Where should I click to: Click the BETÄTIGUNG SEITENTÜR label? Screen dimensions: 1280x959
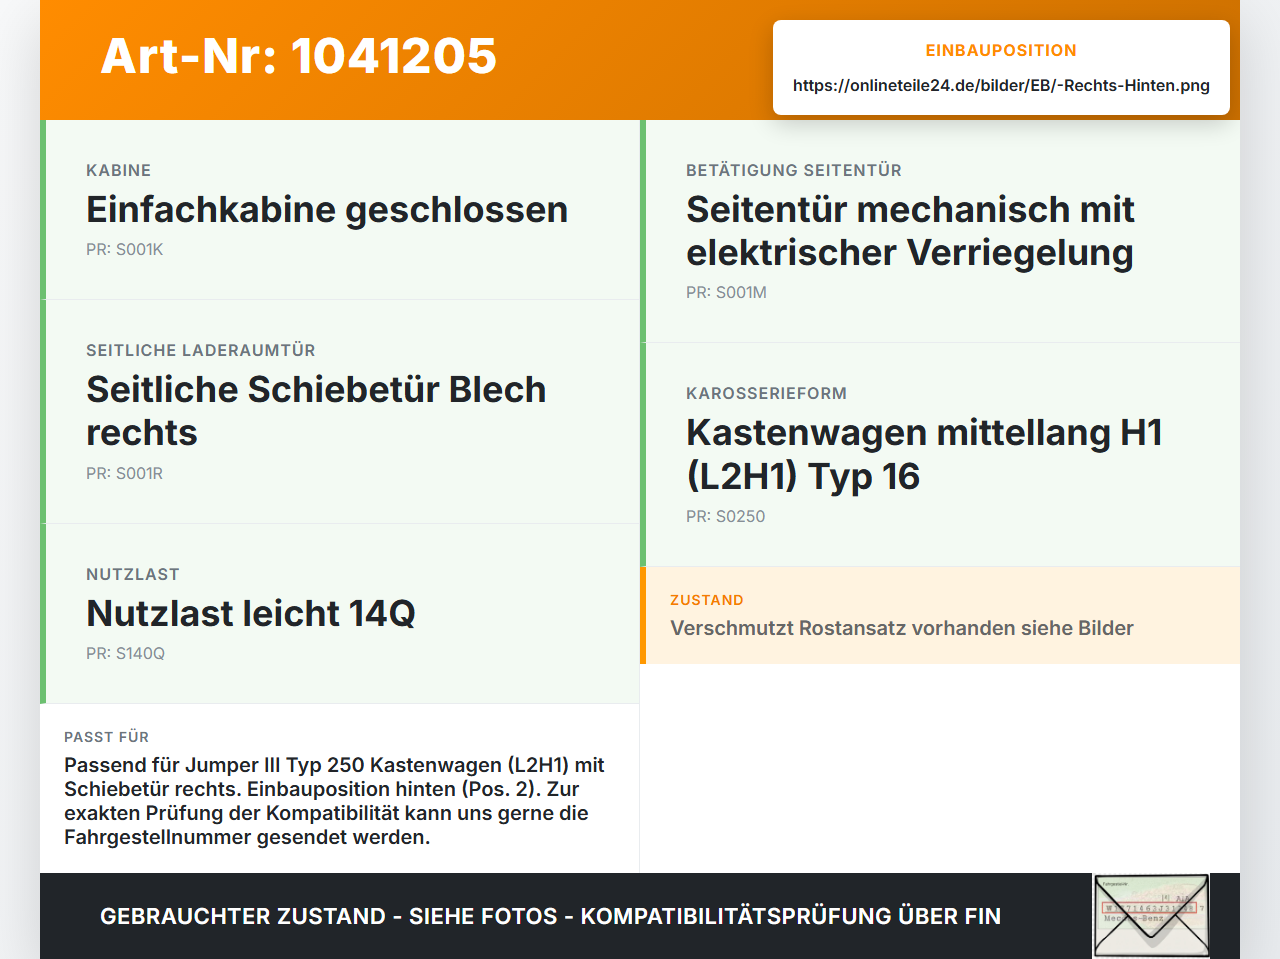tap(794, 171)
